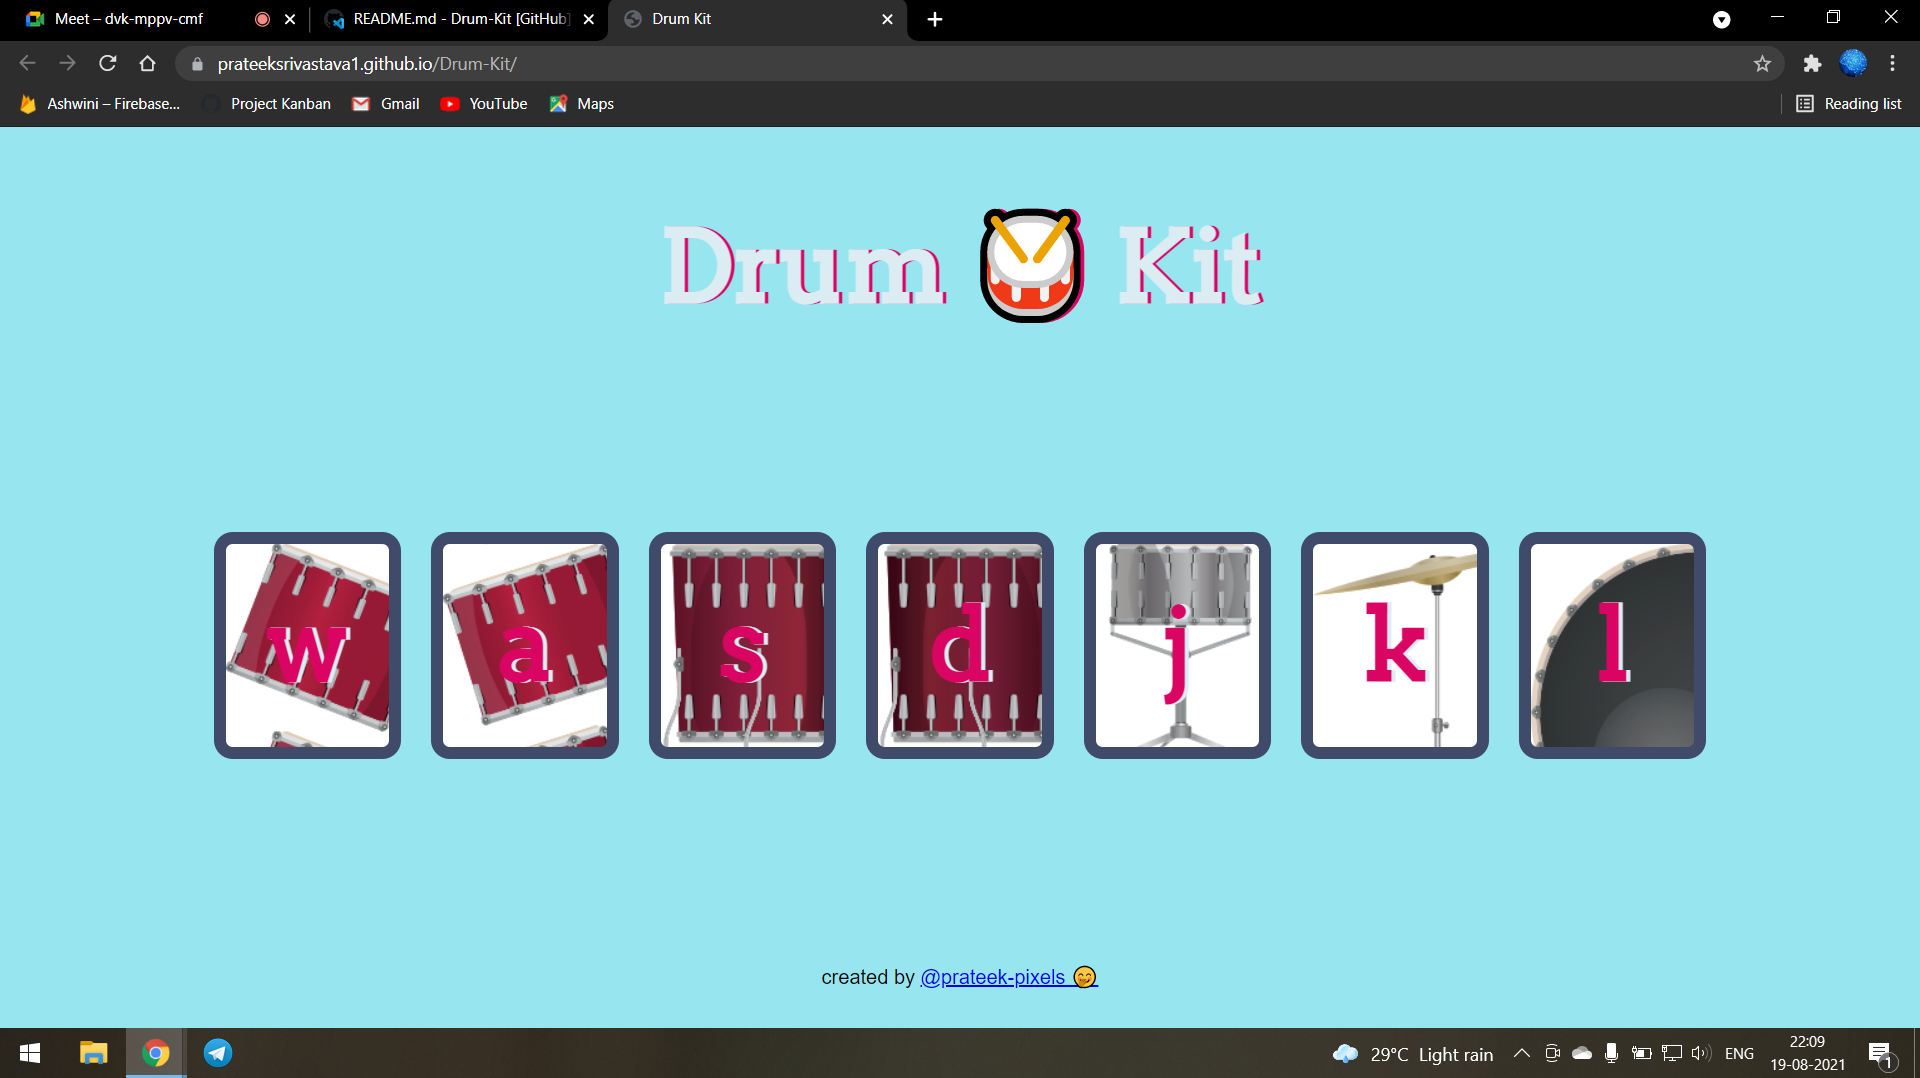The image size is (1920, 1078).
Task: Open clock showing 22:09 19-08-2021
Action: (x=1807, y=1053)
